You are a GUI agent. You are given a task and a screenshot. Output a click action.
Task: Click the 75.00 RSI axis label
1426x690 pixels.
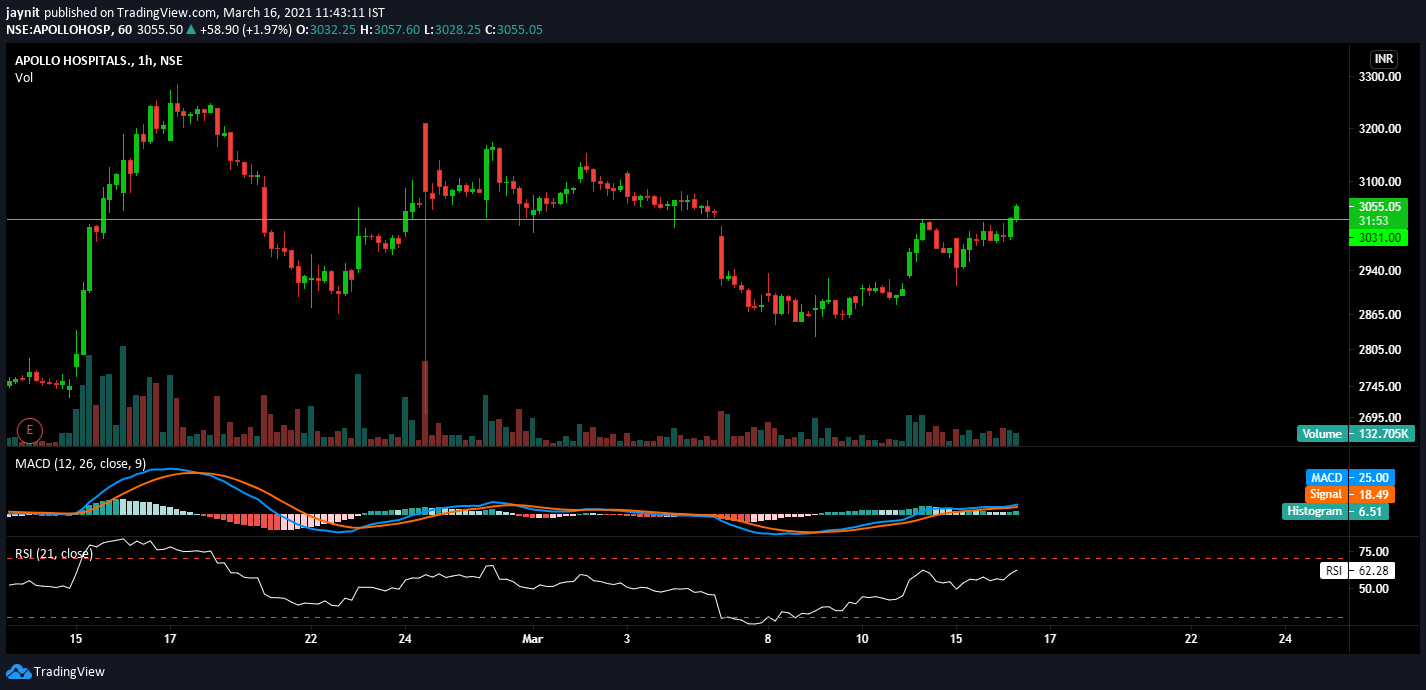[1374, 552]
